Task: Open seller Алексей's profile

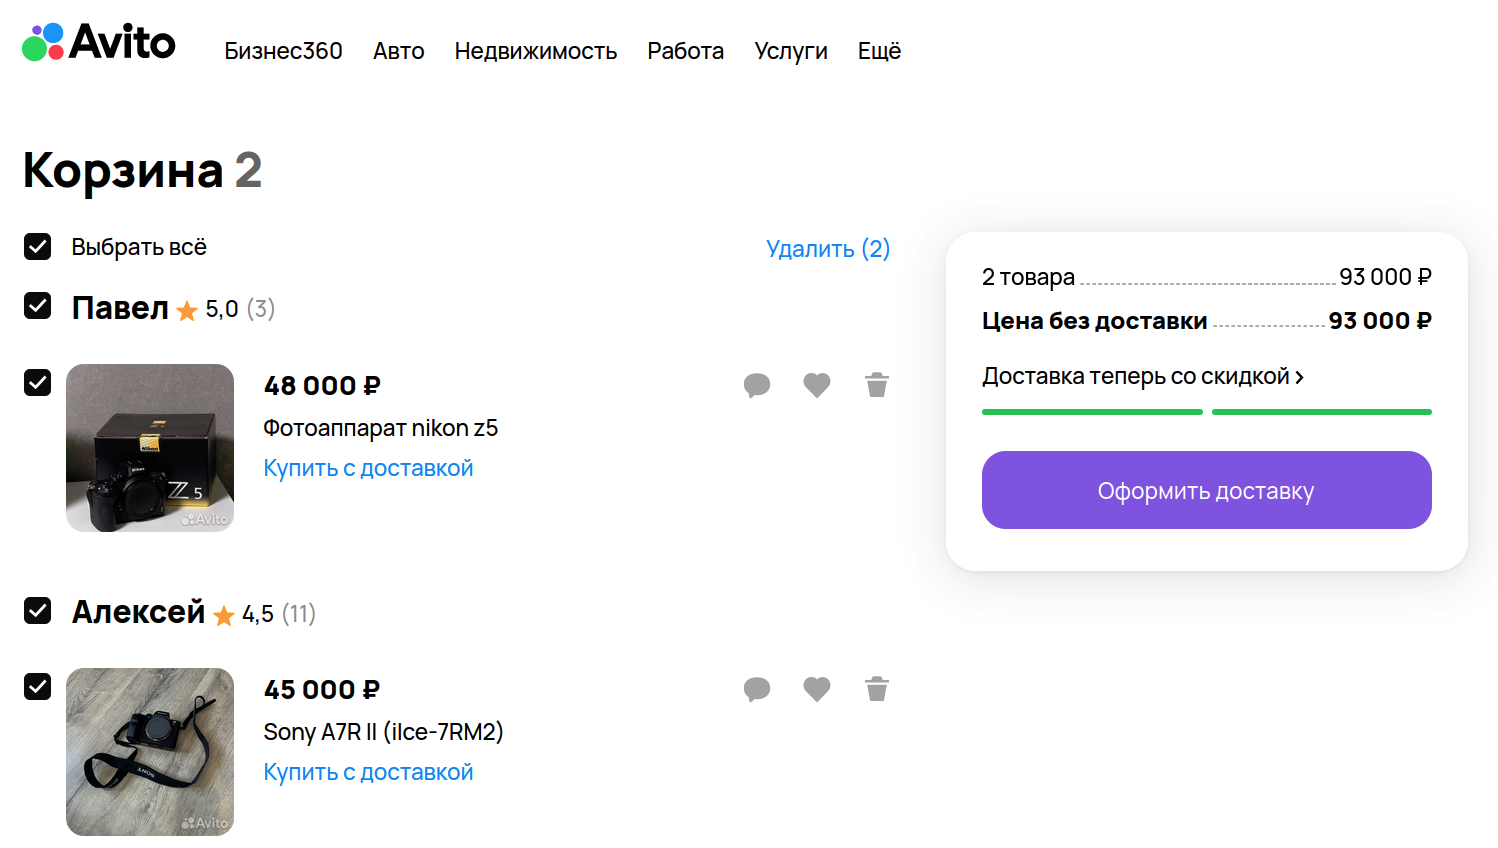Action: (x=138, y=612)
